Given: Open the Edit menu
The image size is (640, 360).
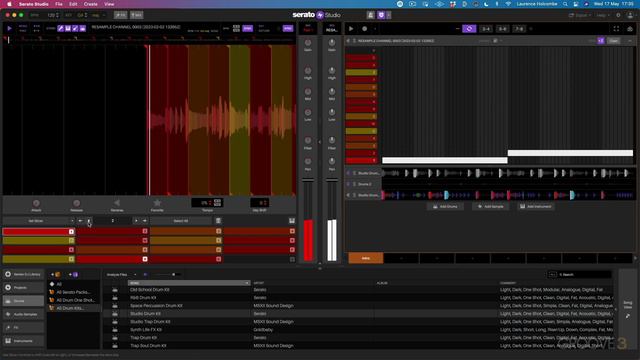Looking at the screenshot, I should (x=73, y=4).
